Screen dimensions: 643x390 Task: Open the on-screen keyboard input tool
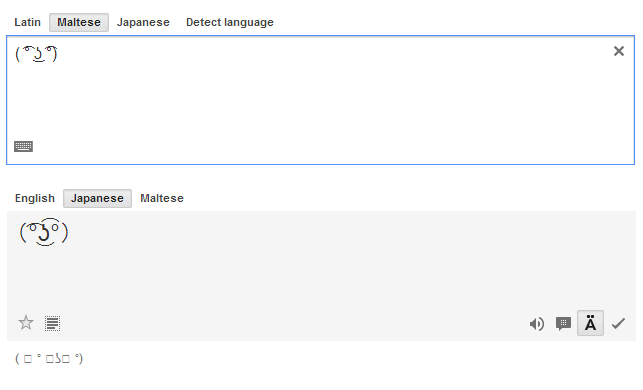point(23,146)
